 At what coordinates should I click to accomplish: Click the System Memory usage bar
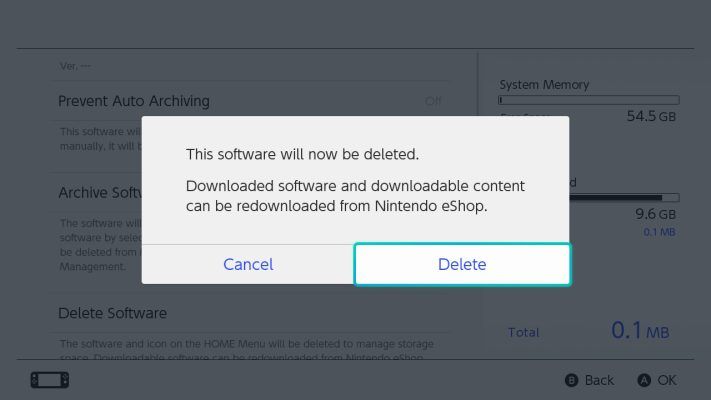tap(589, 100)
